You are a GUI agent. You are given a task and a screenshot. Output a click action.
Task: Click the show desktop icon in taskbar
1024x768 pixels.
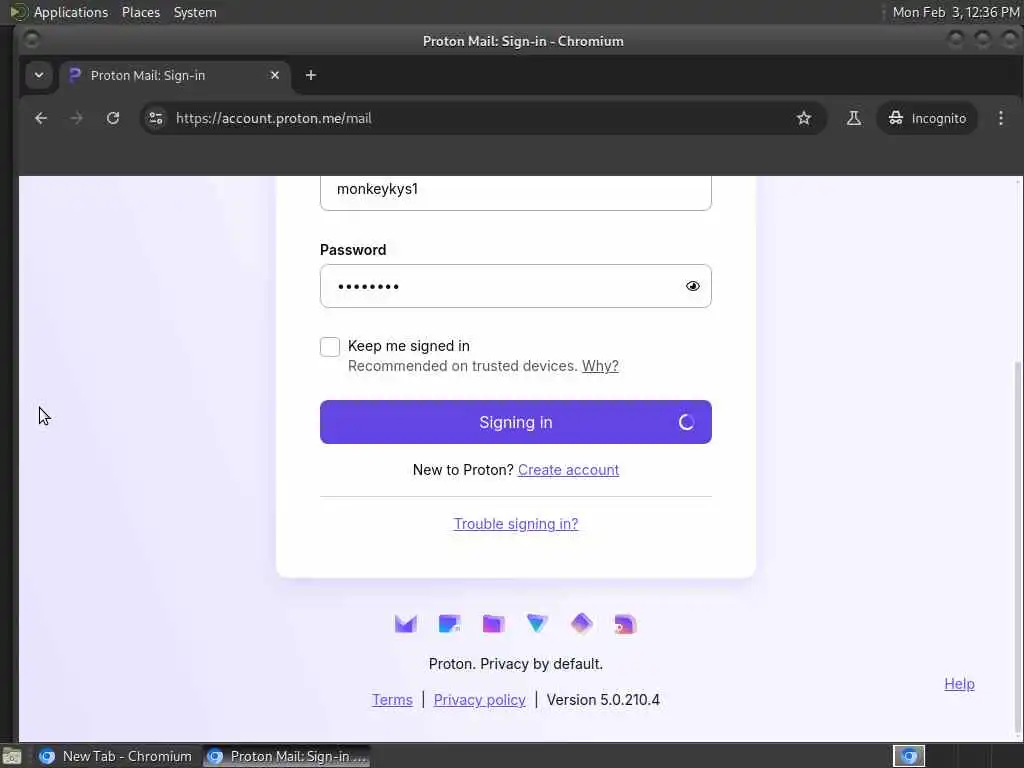pyautogui.click(x=12, y=756)
